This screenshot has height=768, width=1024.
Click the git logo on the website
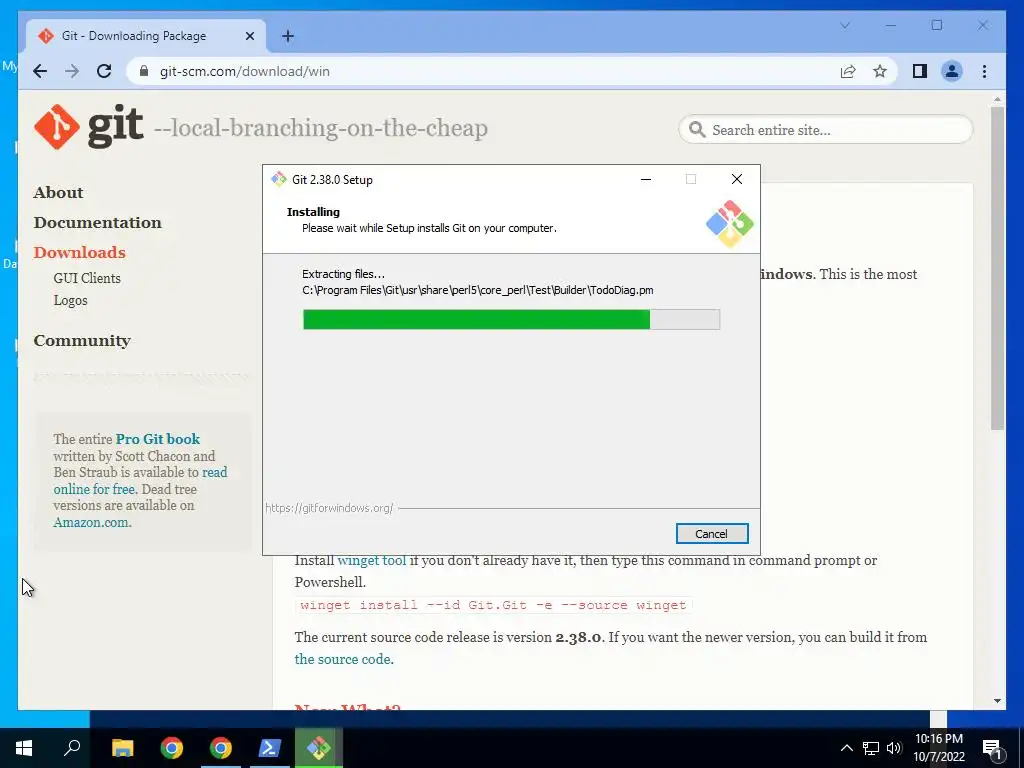88,127
